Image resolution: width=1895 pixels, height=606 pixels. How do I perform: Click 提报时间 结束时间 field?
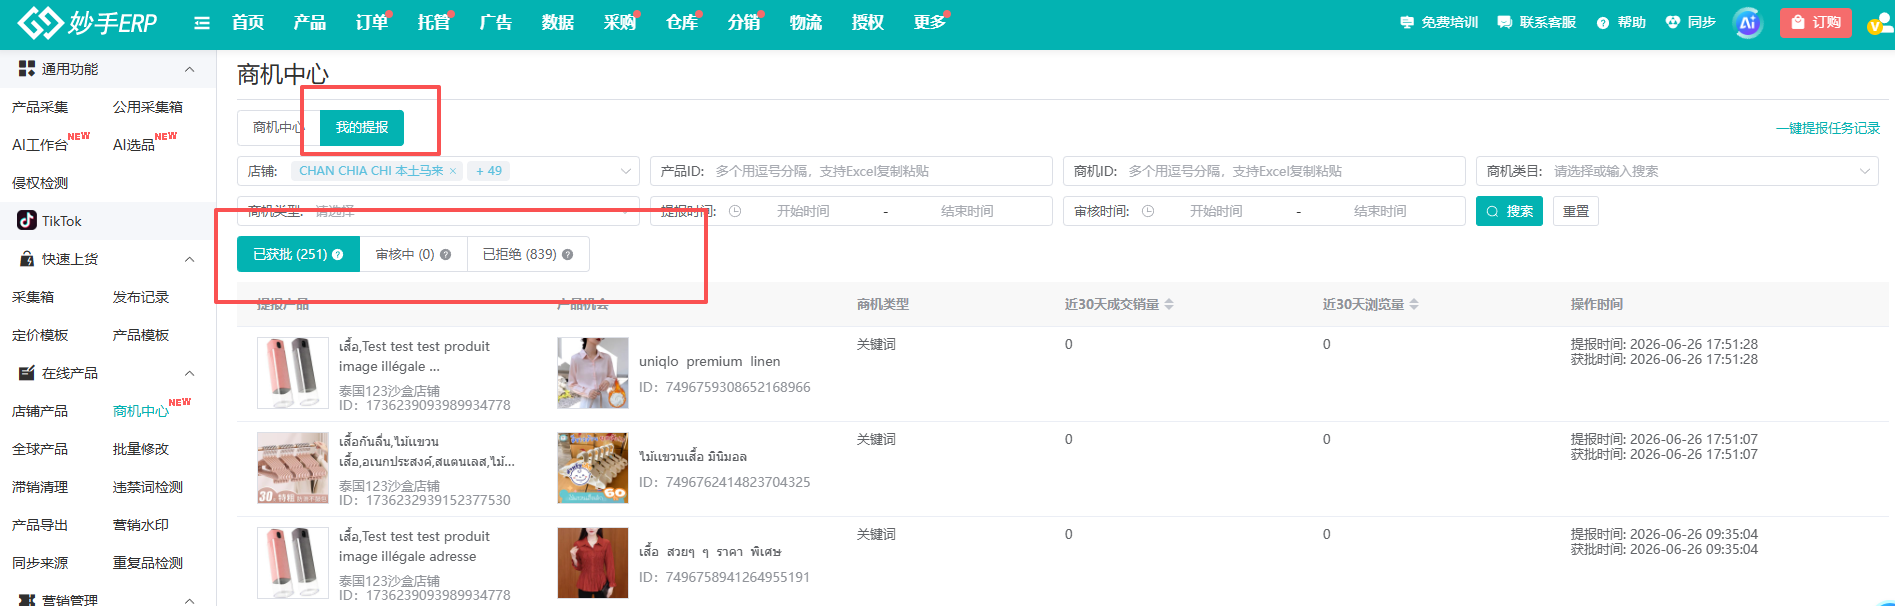click(967, 211)
